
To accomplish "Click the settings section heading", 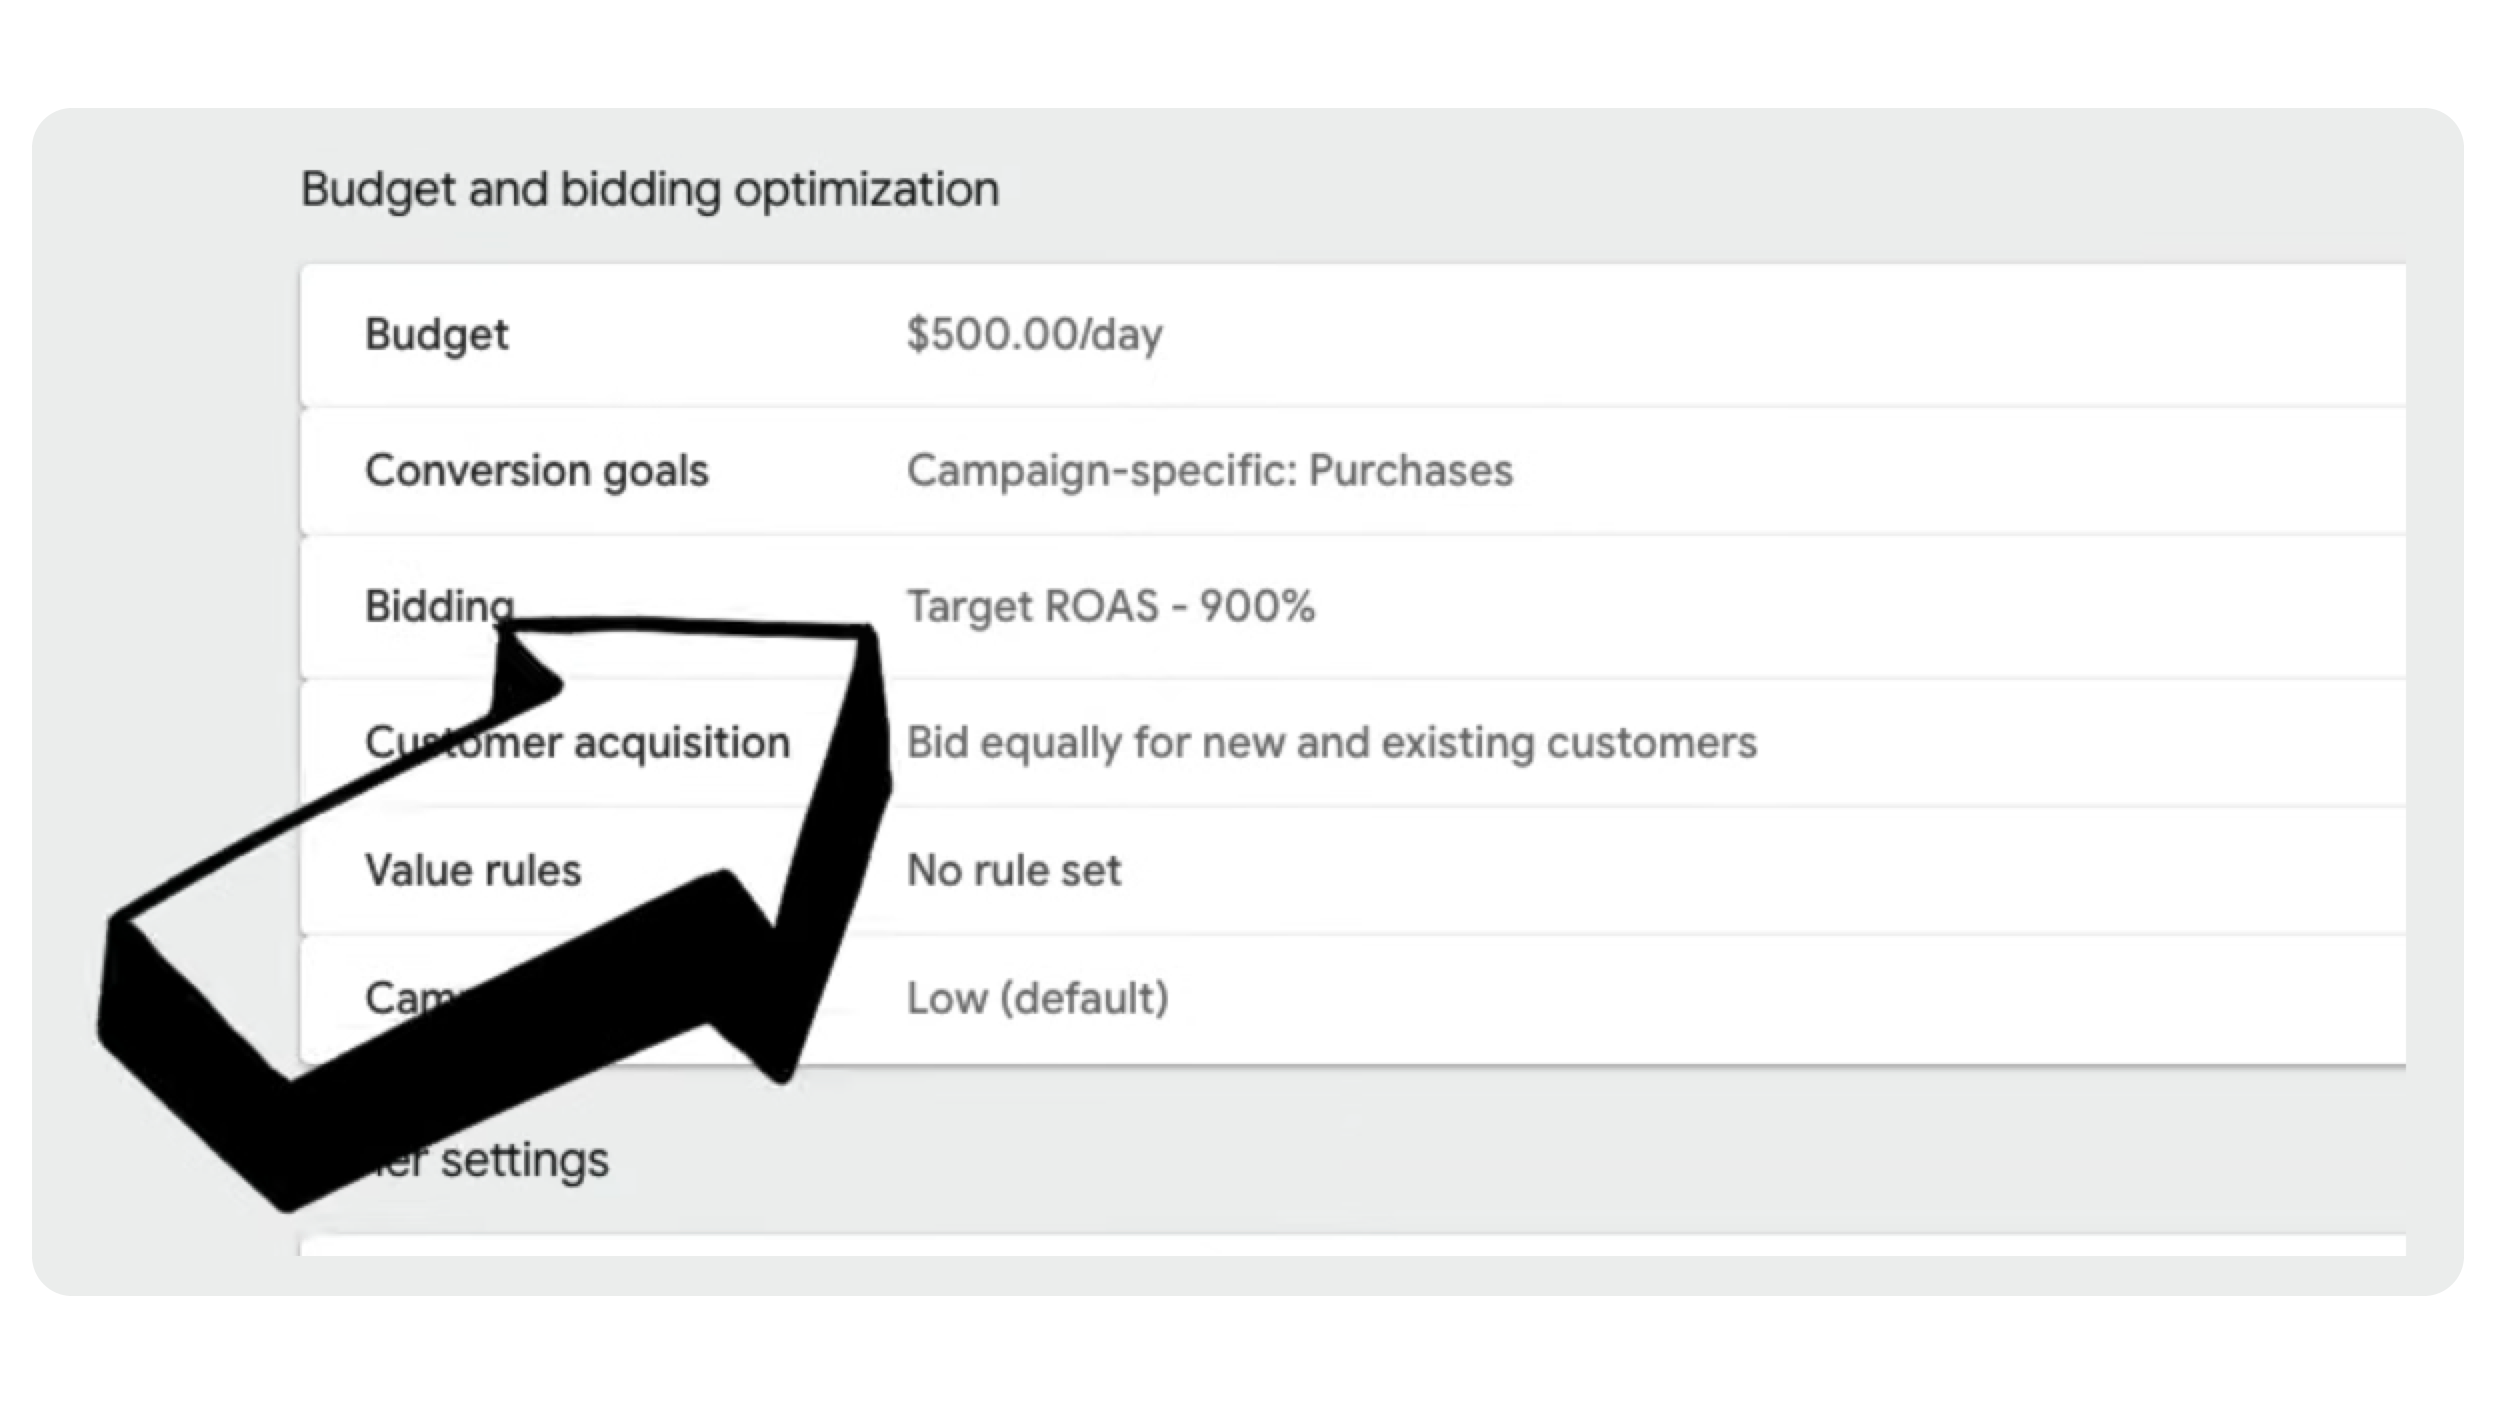I will tap(523, 1161).
